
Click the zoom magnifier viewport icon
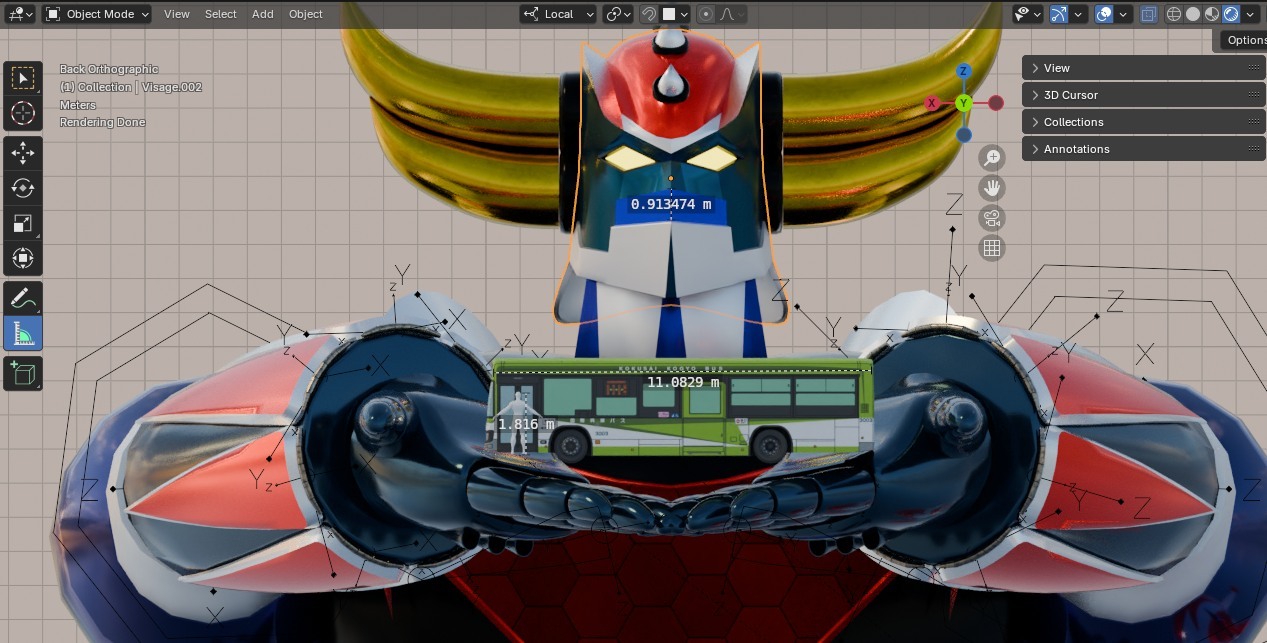click(992, 158)
